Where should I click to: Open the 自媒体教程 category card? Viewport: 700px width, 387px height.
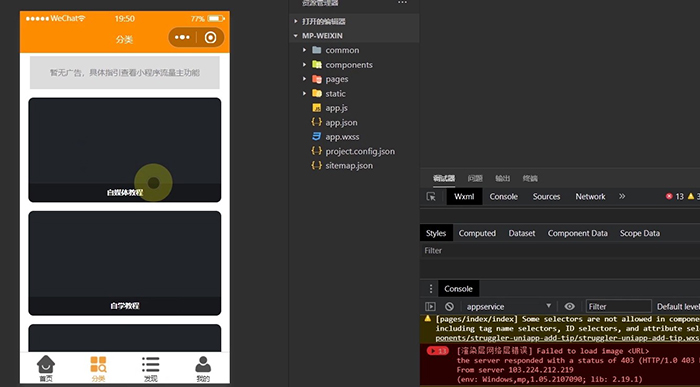(125, 150)
